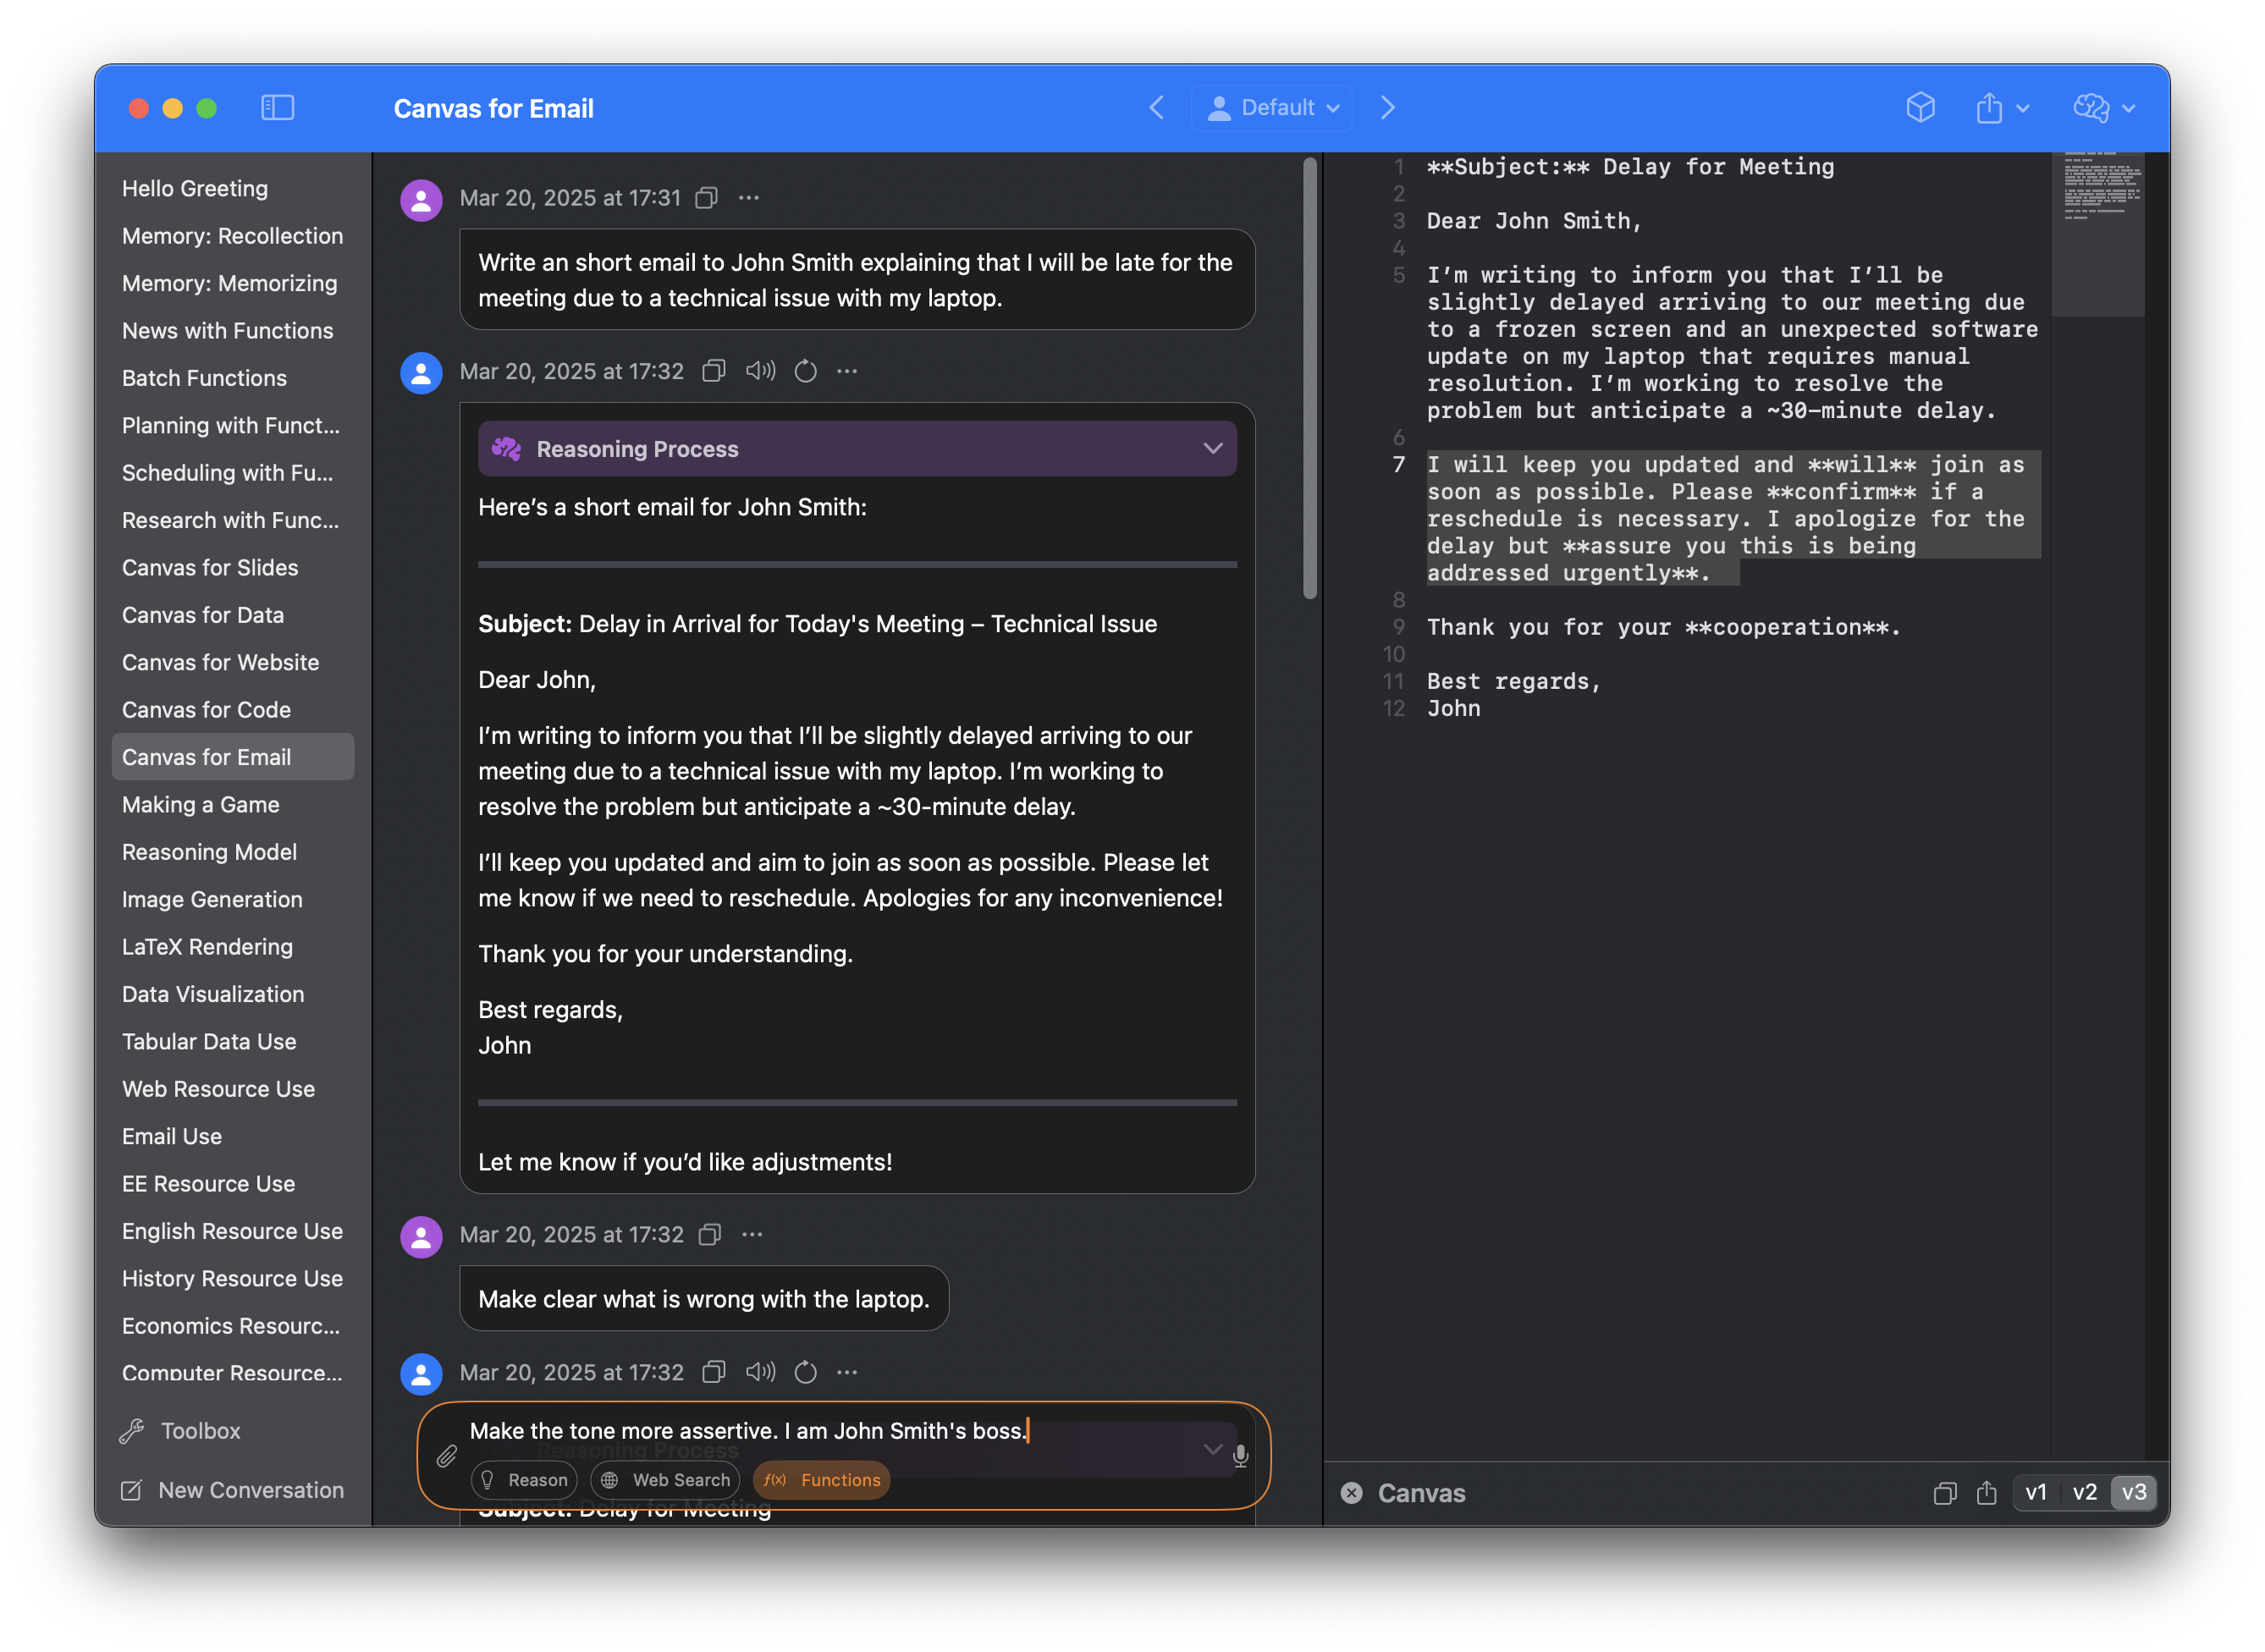Expand the Reasoning Process section
Screen dimensions: 2265x1652
[857, 449]
